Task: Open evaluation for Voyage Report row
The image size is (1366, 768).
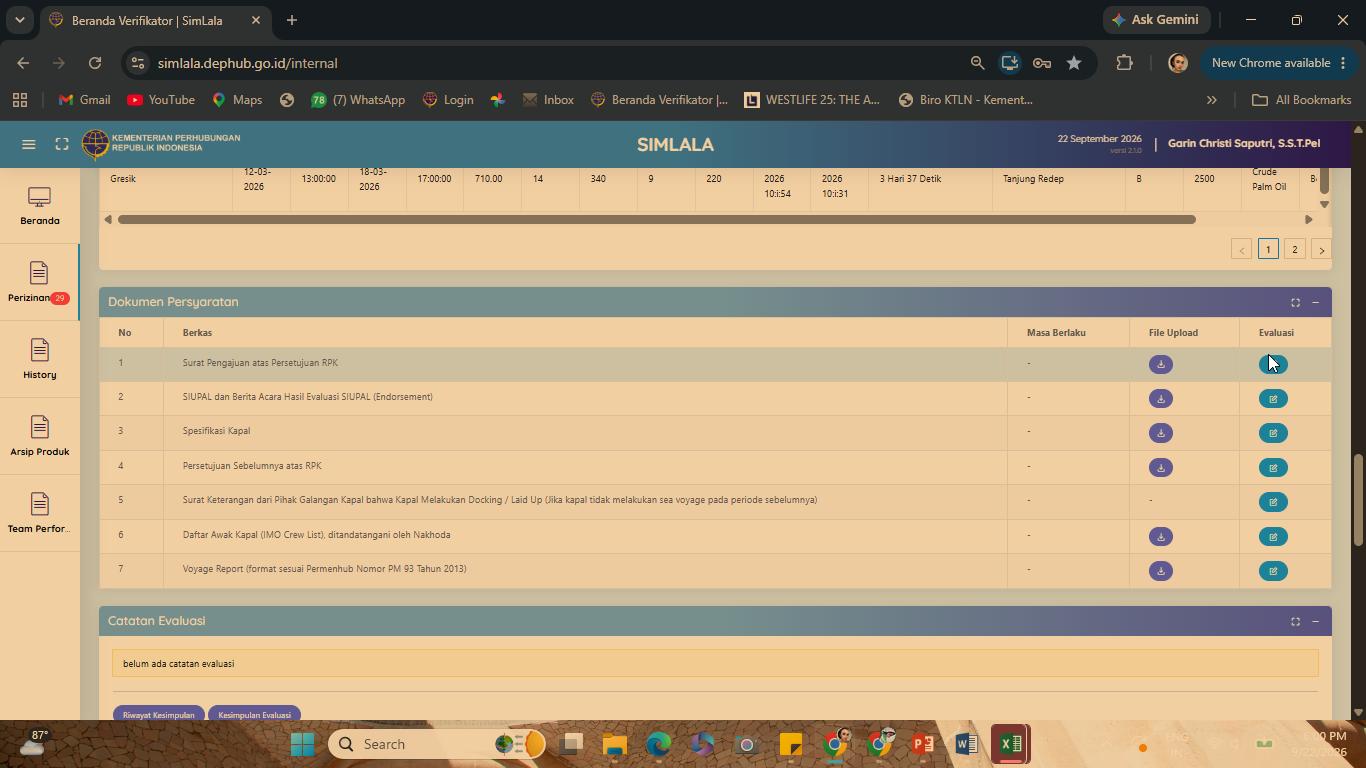Action: click(1273, 571)
